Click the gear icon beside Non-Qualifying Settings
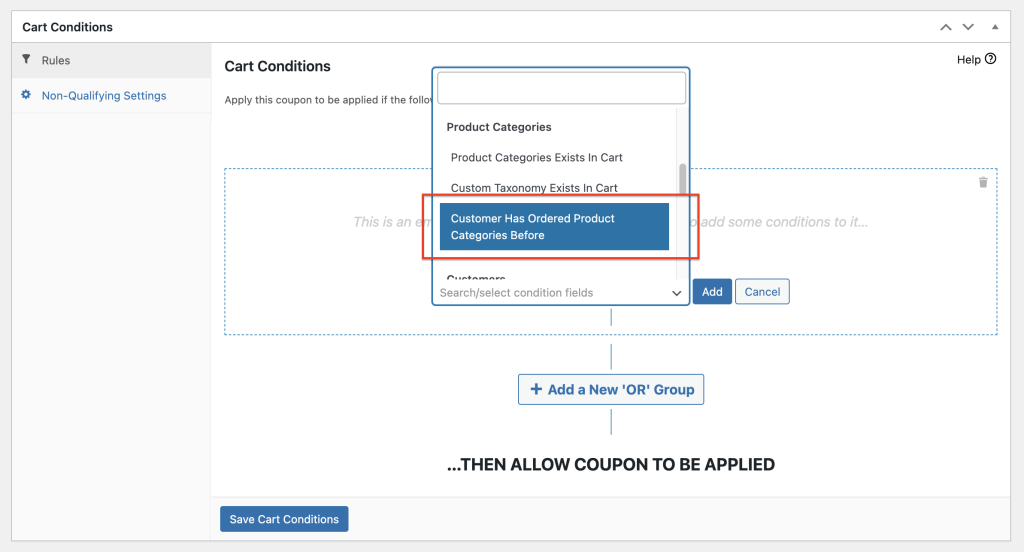 26,95
